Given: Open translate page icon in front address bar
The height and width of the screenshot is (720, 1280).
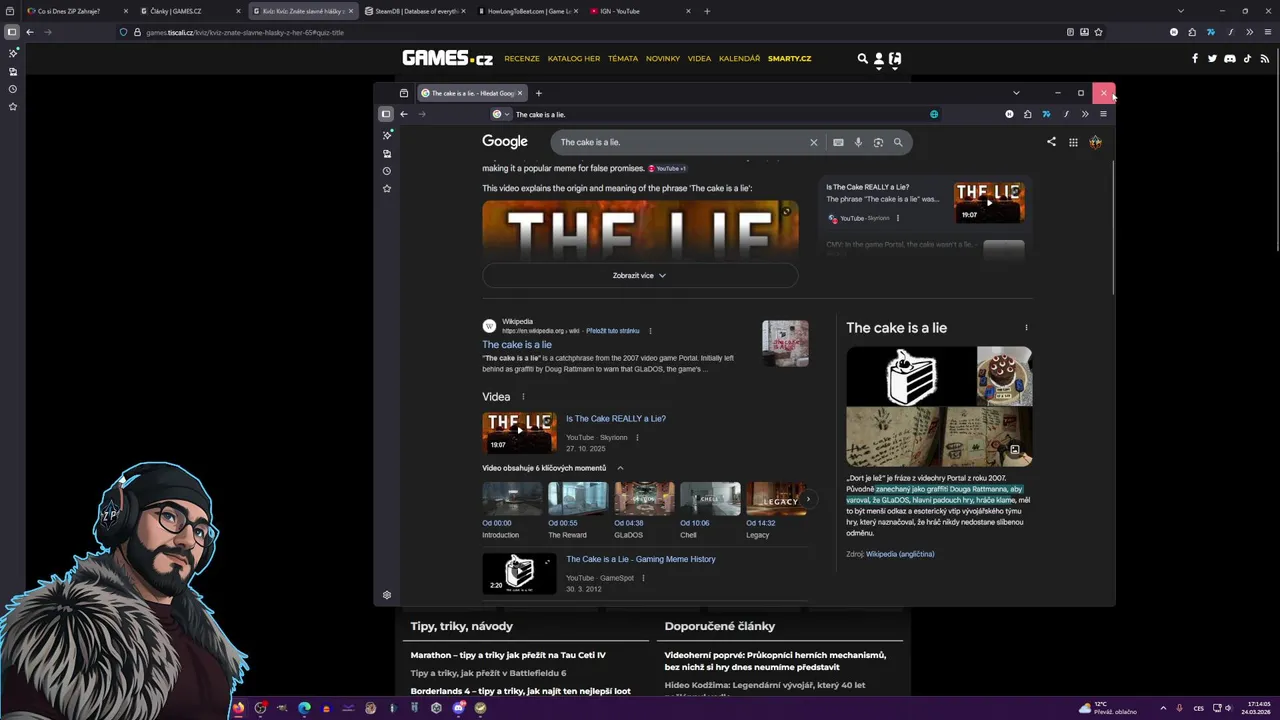Looking at the screenshot, I should click(934, 114).
